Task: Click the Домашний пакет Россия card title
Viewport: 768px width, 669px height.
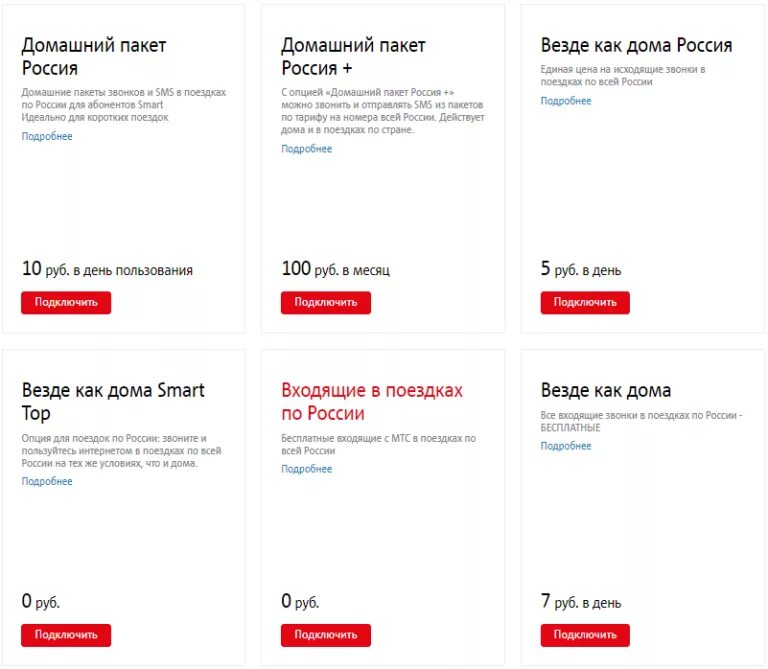Action: tap(94, 56)
